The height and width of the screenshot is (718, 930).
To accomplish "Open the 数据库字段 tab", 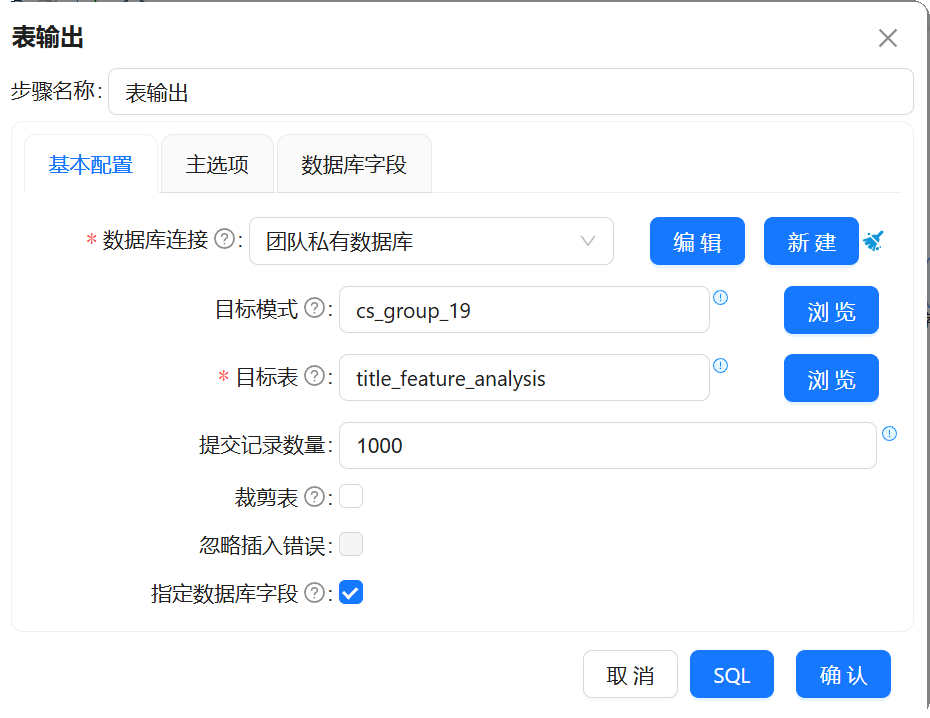I will (354, 164).
